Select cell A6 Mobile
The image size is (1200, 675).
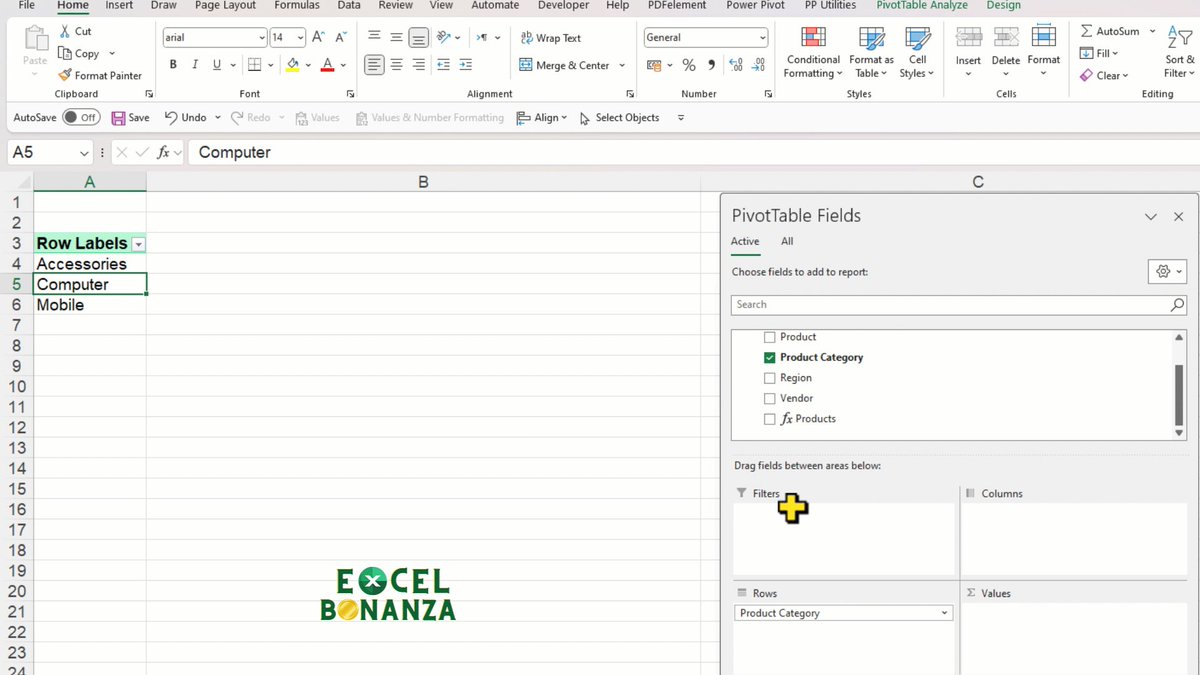pos(90,305)
